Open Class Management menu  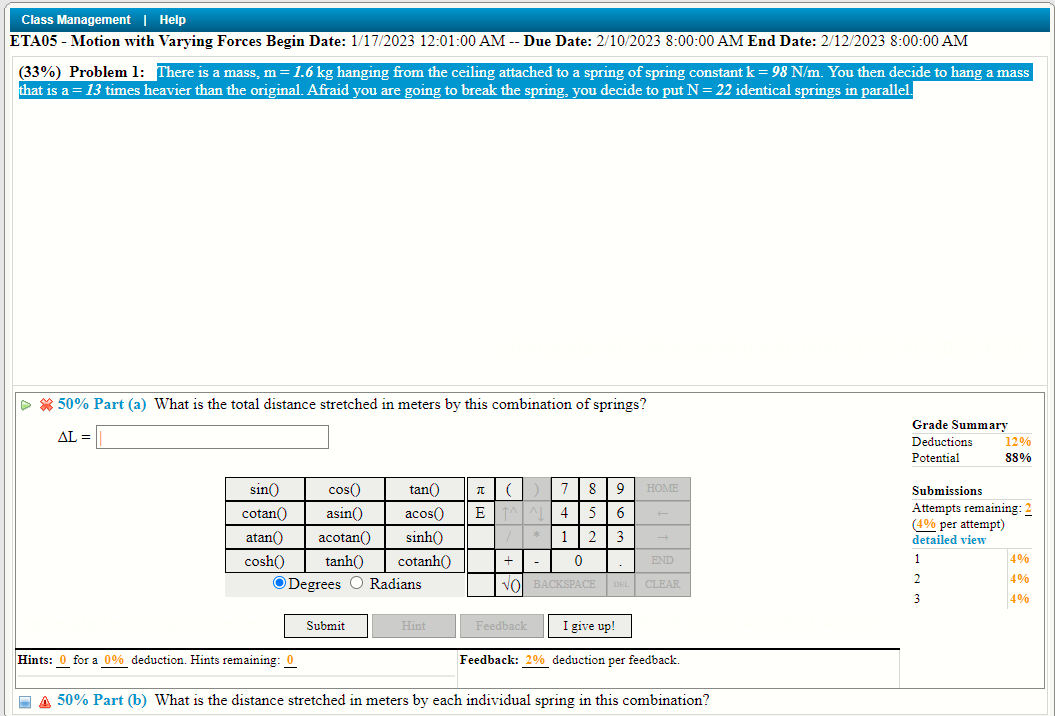76,20
